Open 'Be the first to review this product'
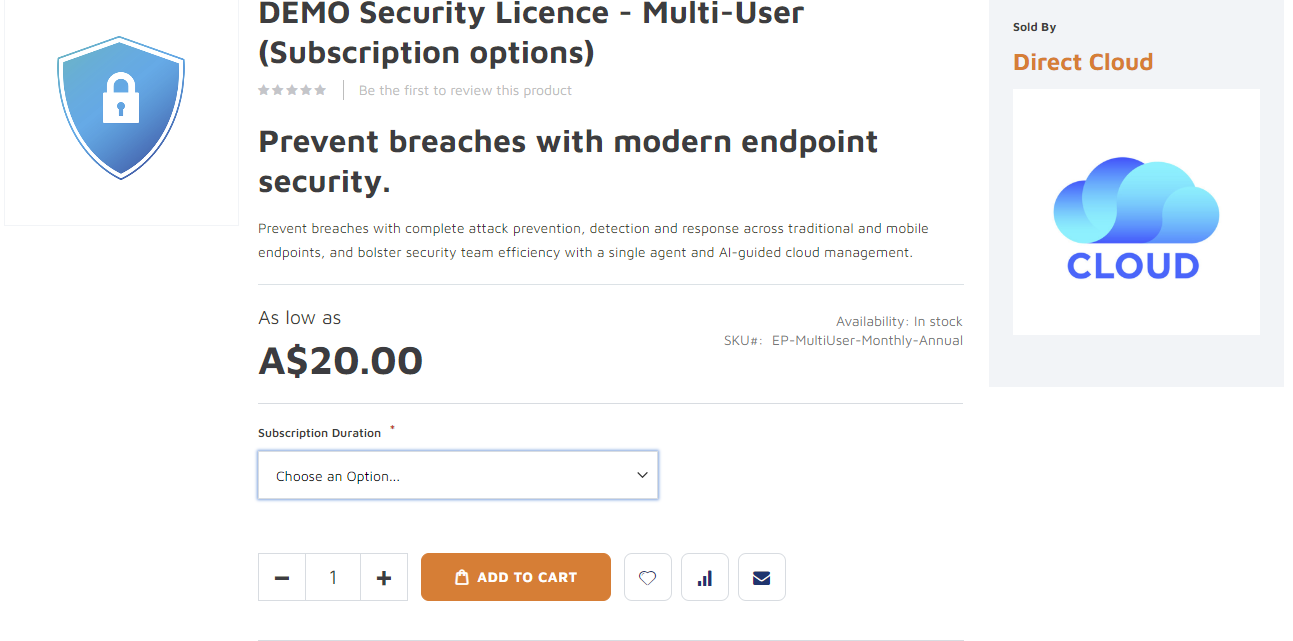 (465, 90)
